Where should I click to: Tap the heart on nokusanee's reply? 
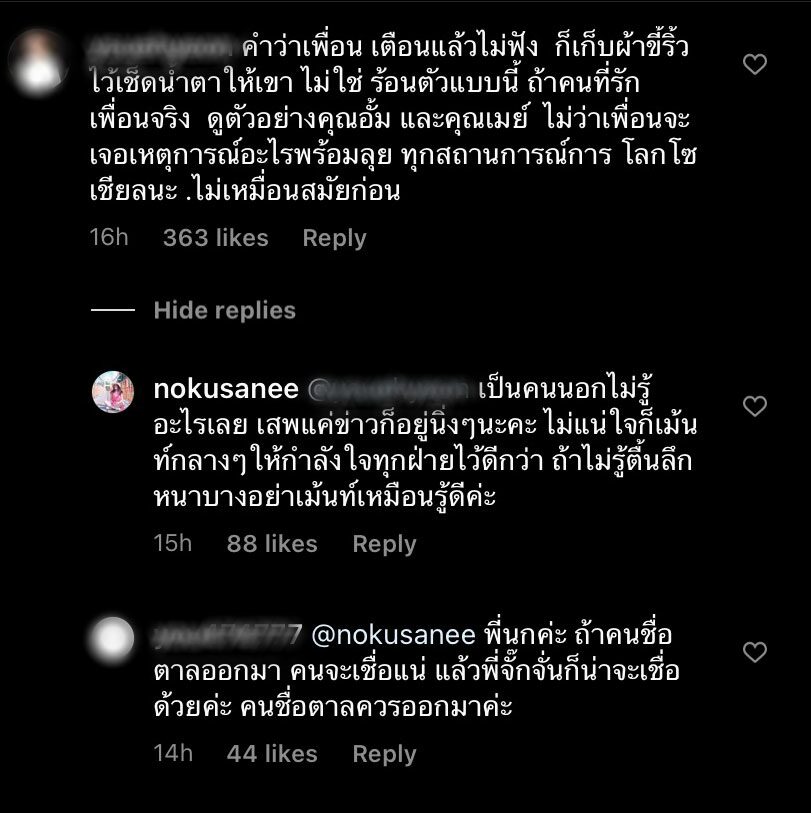754,406
